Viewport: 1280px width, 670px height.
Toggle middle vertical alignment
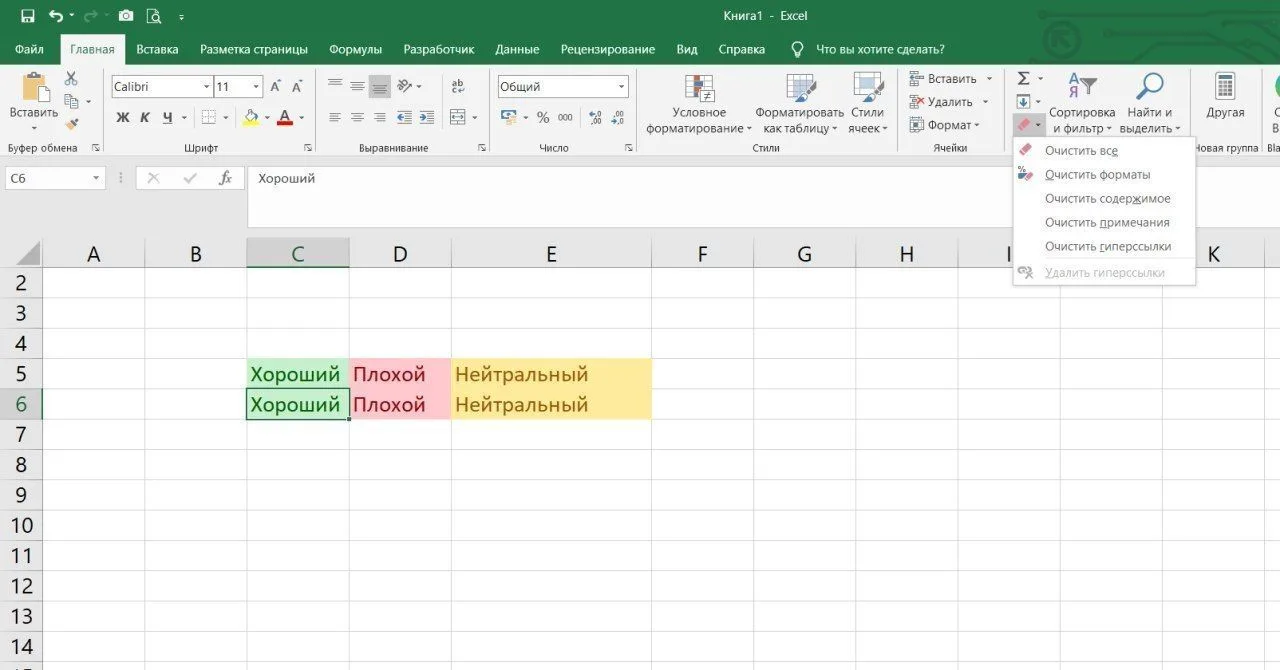click(357, 87)
